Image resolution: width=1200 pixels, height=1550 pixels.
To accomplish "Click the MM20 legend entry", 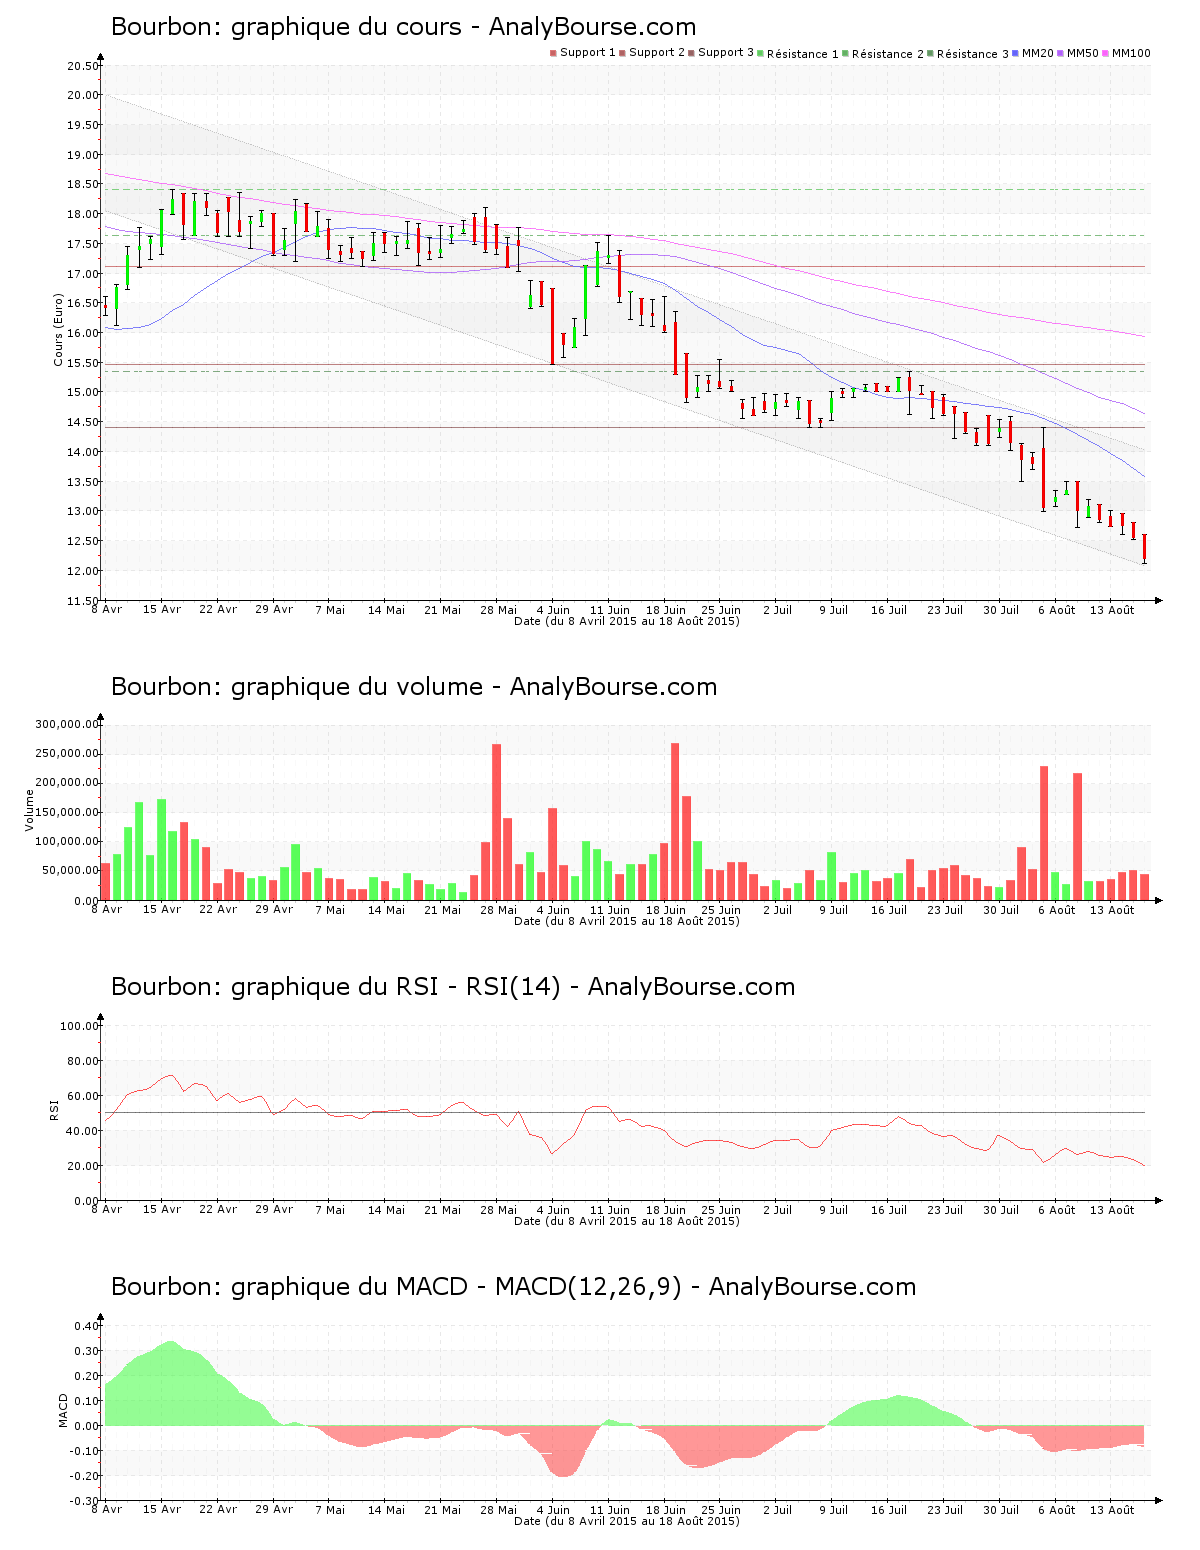I will point(1037,53).
